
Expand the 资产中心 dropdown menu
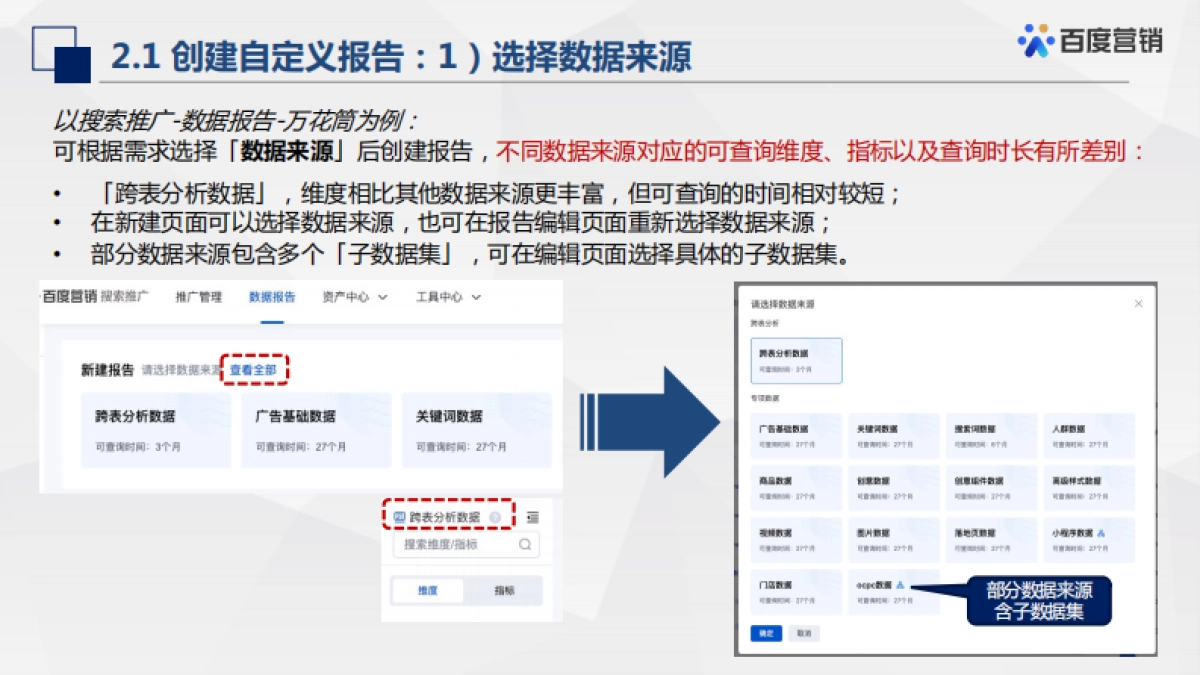[x=354, y=297]
